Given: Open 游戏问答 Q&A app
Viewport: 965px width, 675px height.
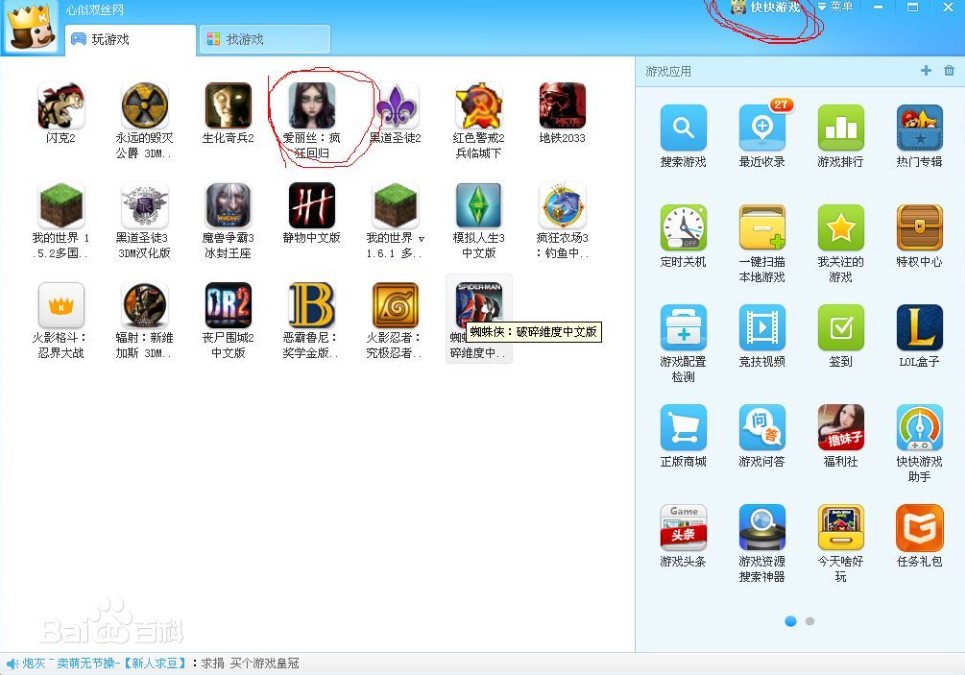Looking at the screenshot, I should pos(762,427).
